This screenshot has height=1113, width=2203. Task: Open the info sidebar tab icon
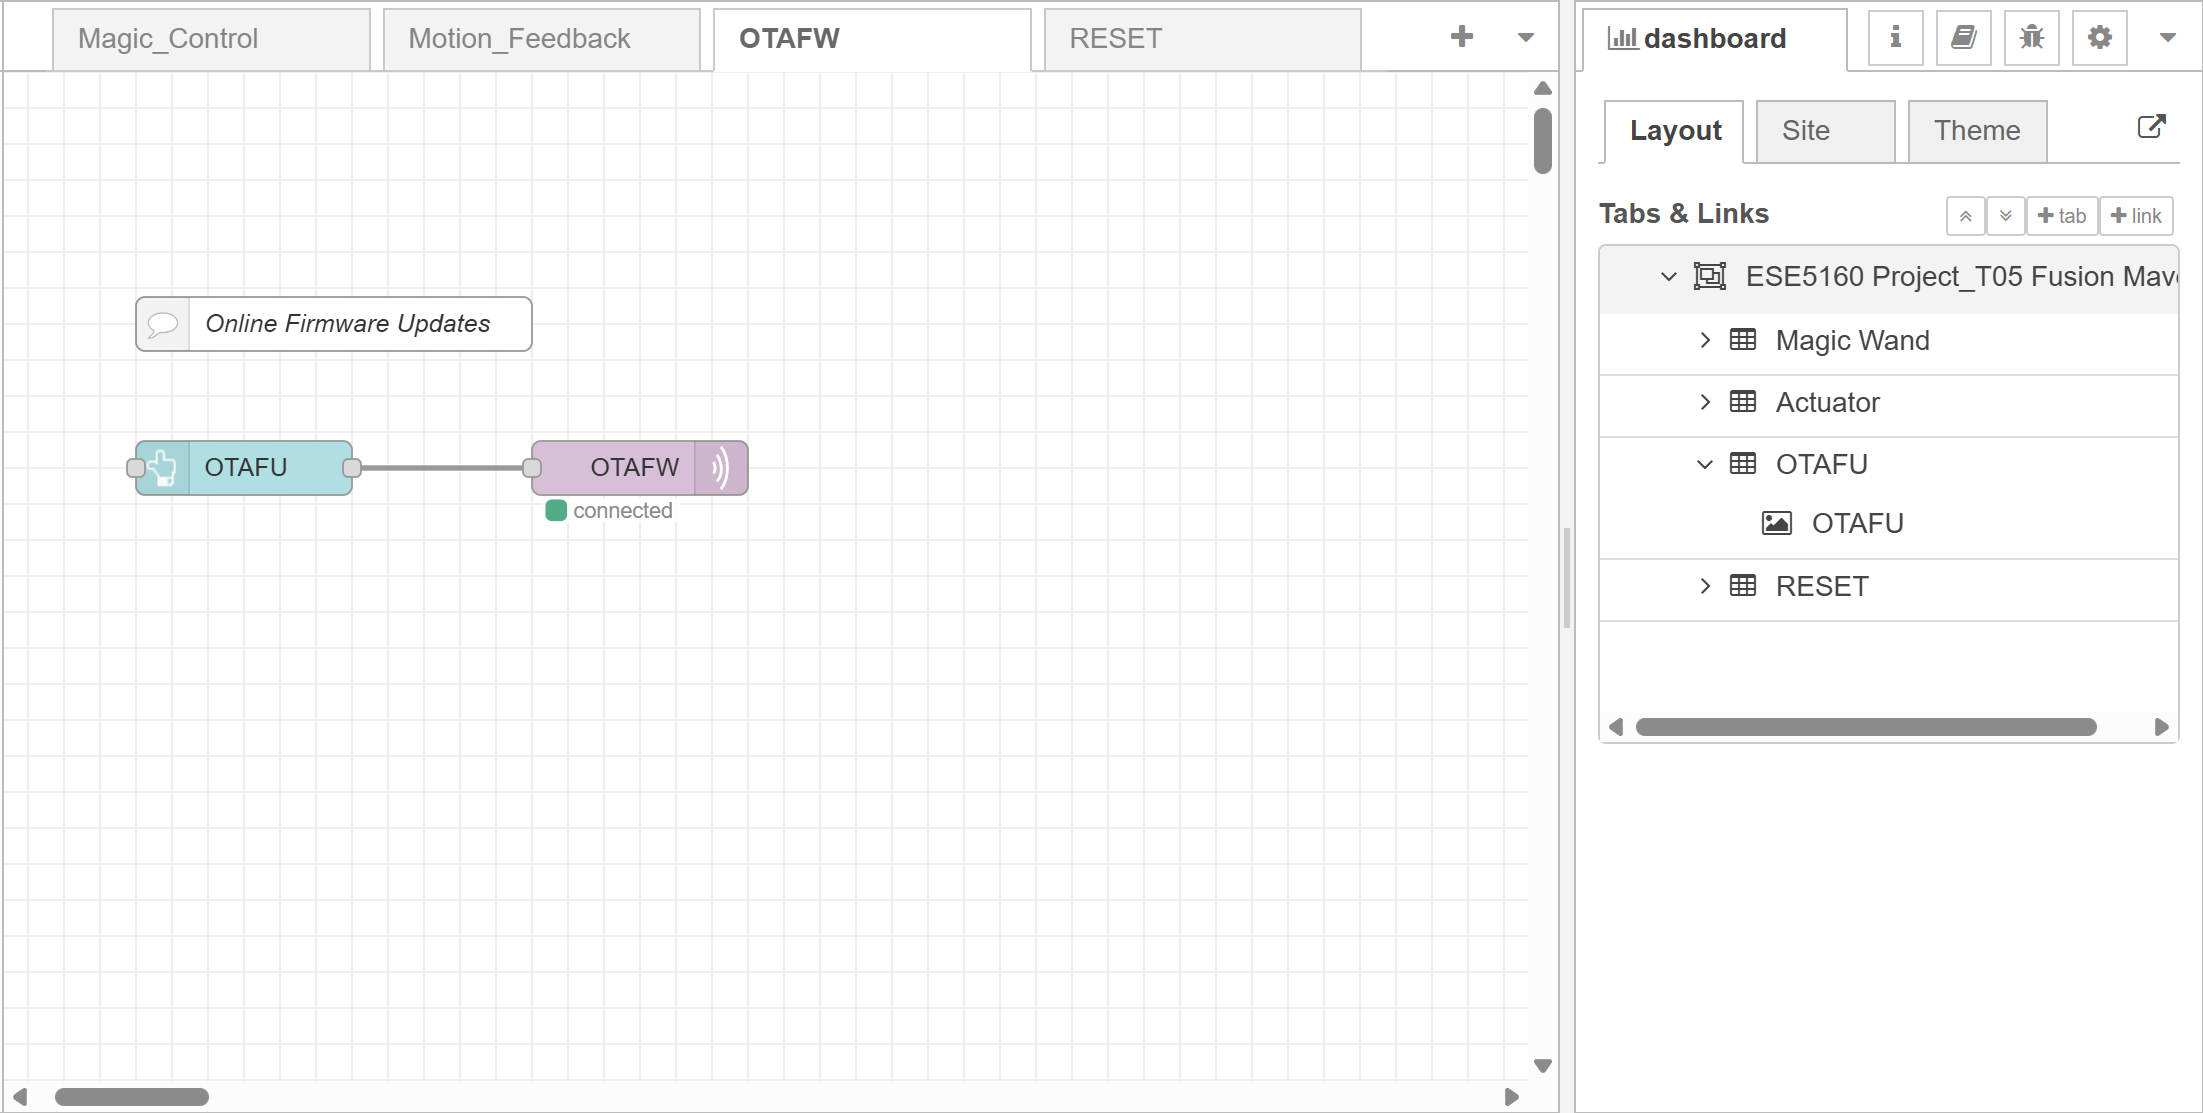coord(1895,38)
